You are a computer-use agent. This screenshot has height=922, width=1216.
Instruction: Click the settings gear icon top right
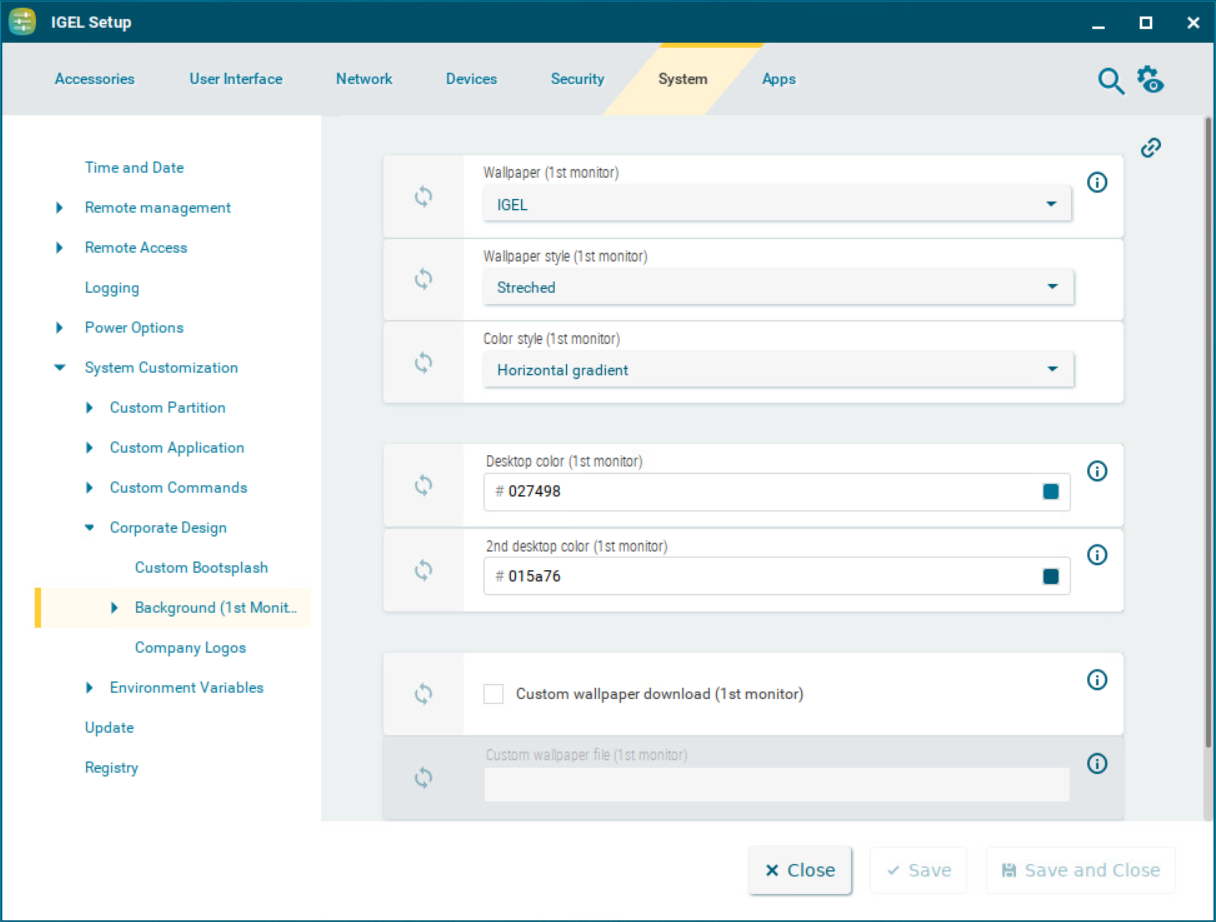pyautogui.click(x=1149, y=80)
